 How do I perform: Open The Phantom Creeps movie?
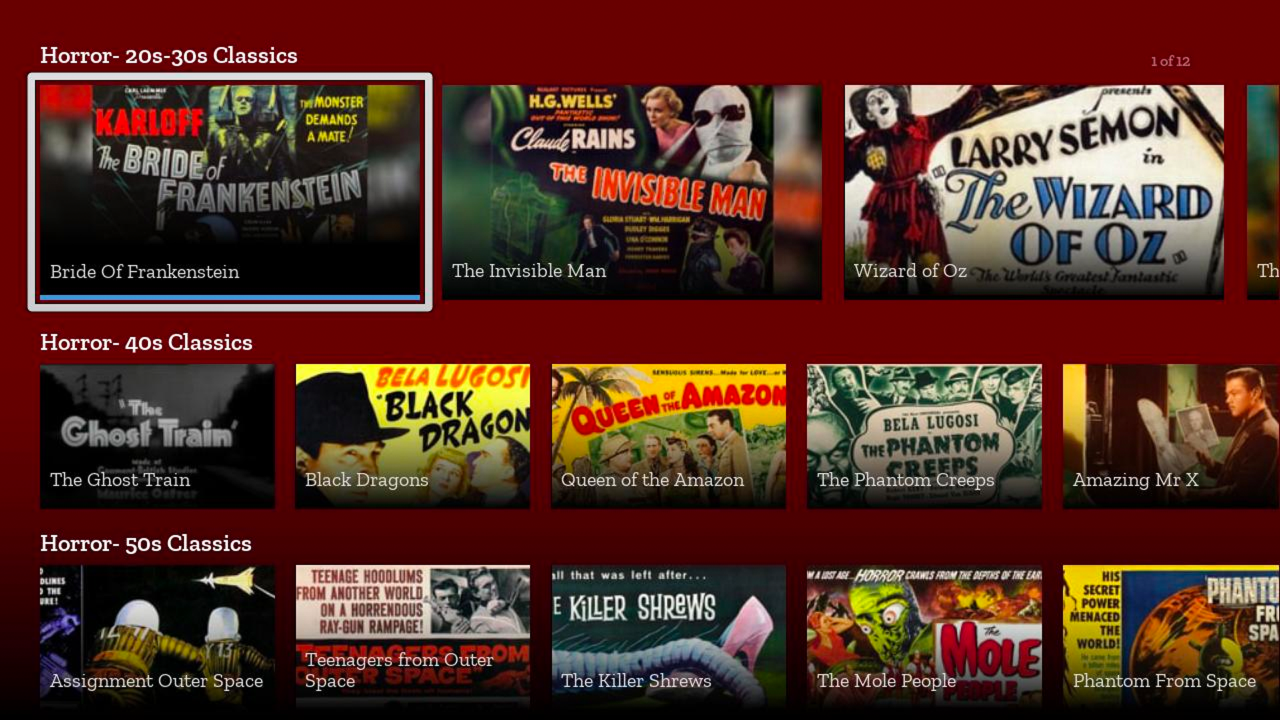coord(925,436)
